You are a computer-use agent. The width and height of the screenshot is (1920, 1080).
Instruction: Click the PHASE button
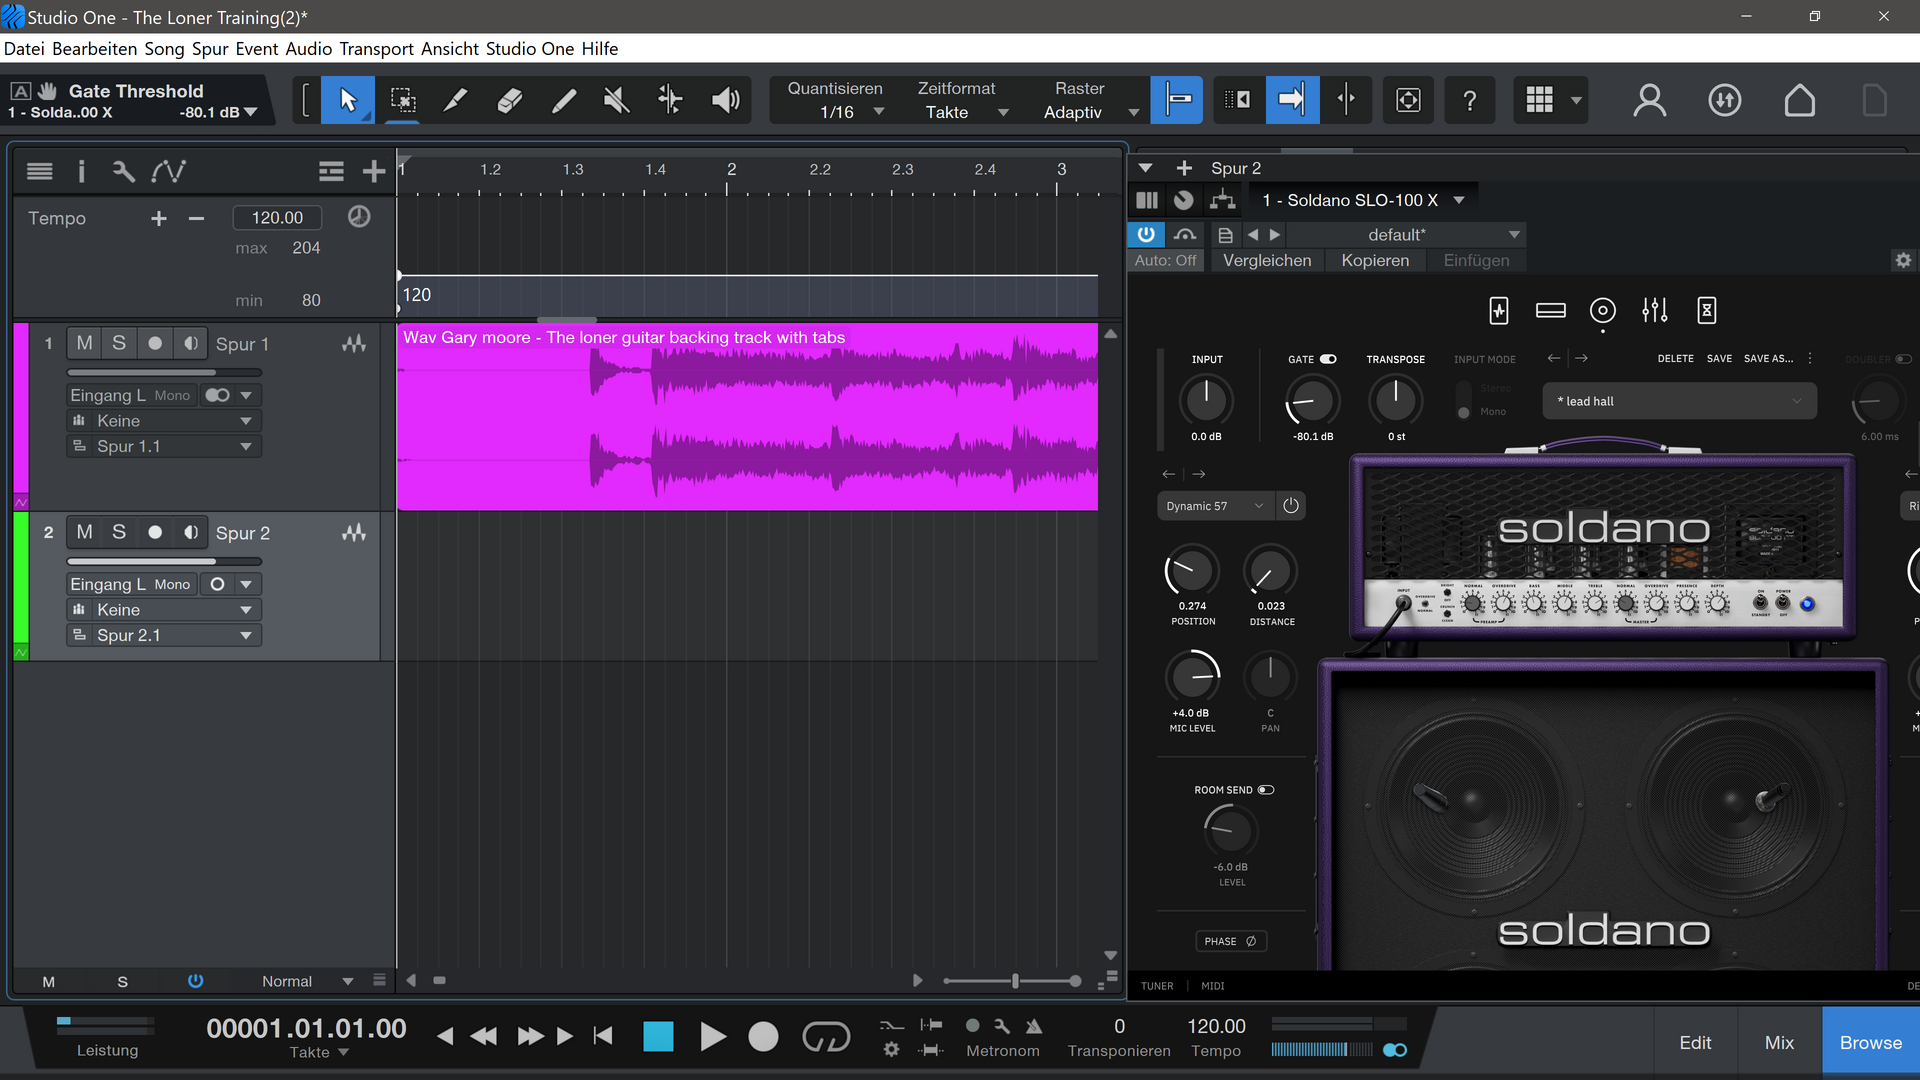click(1230, 941)
